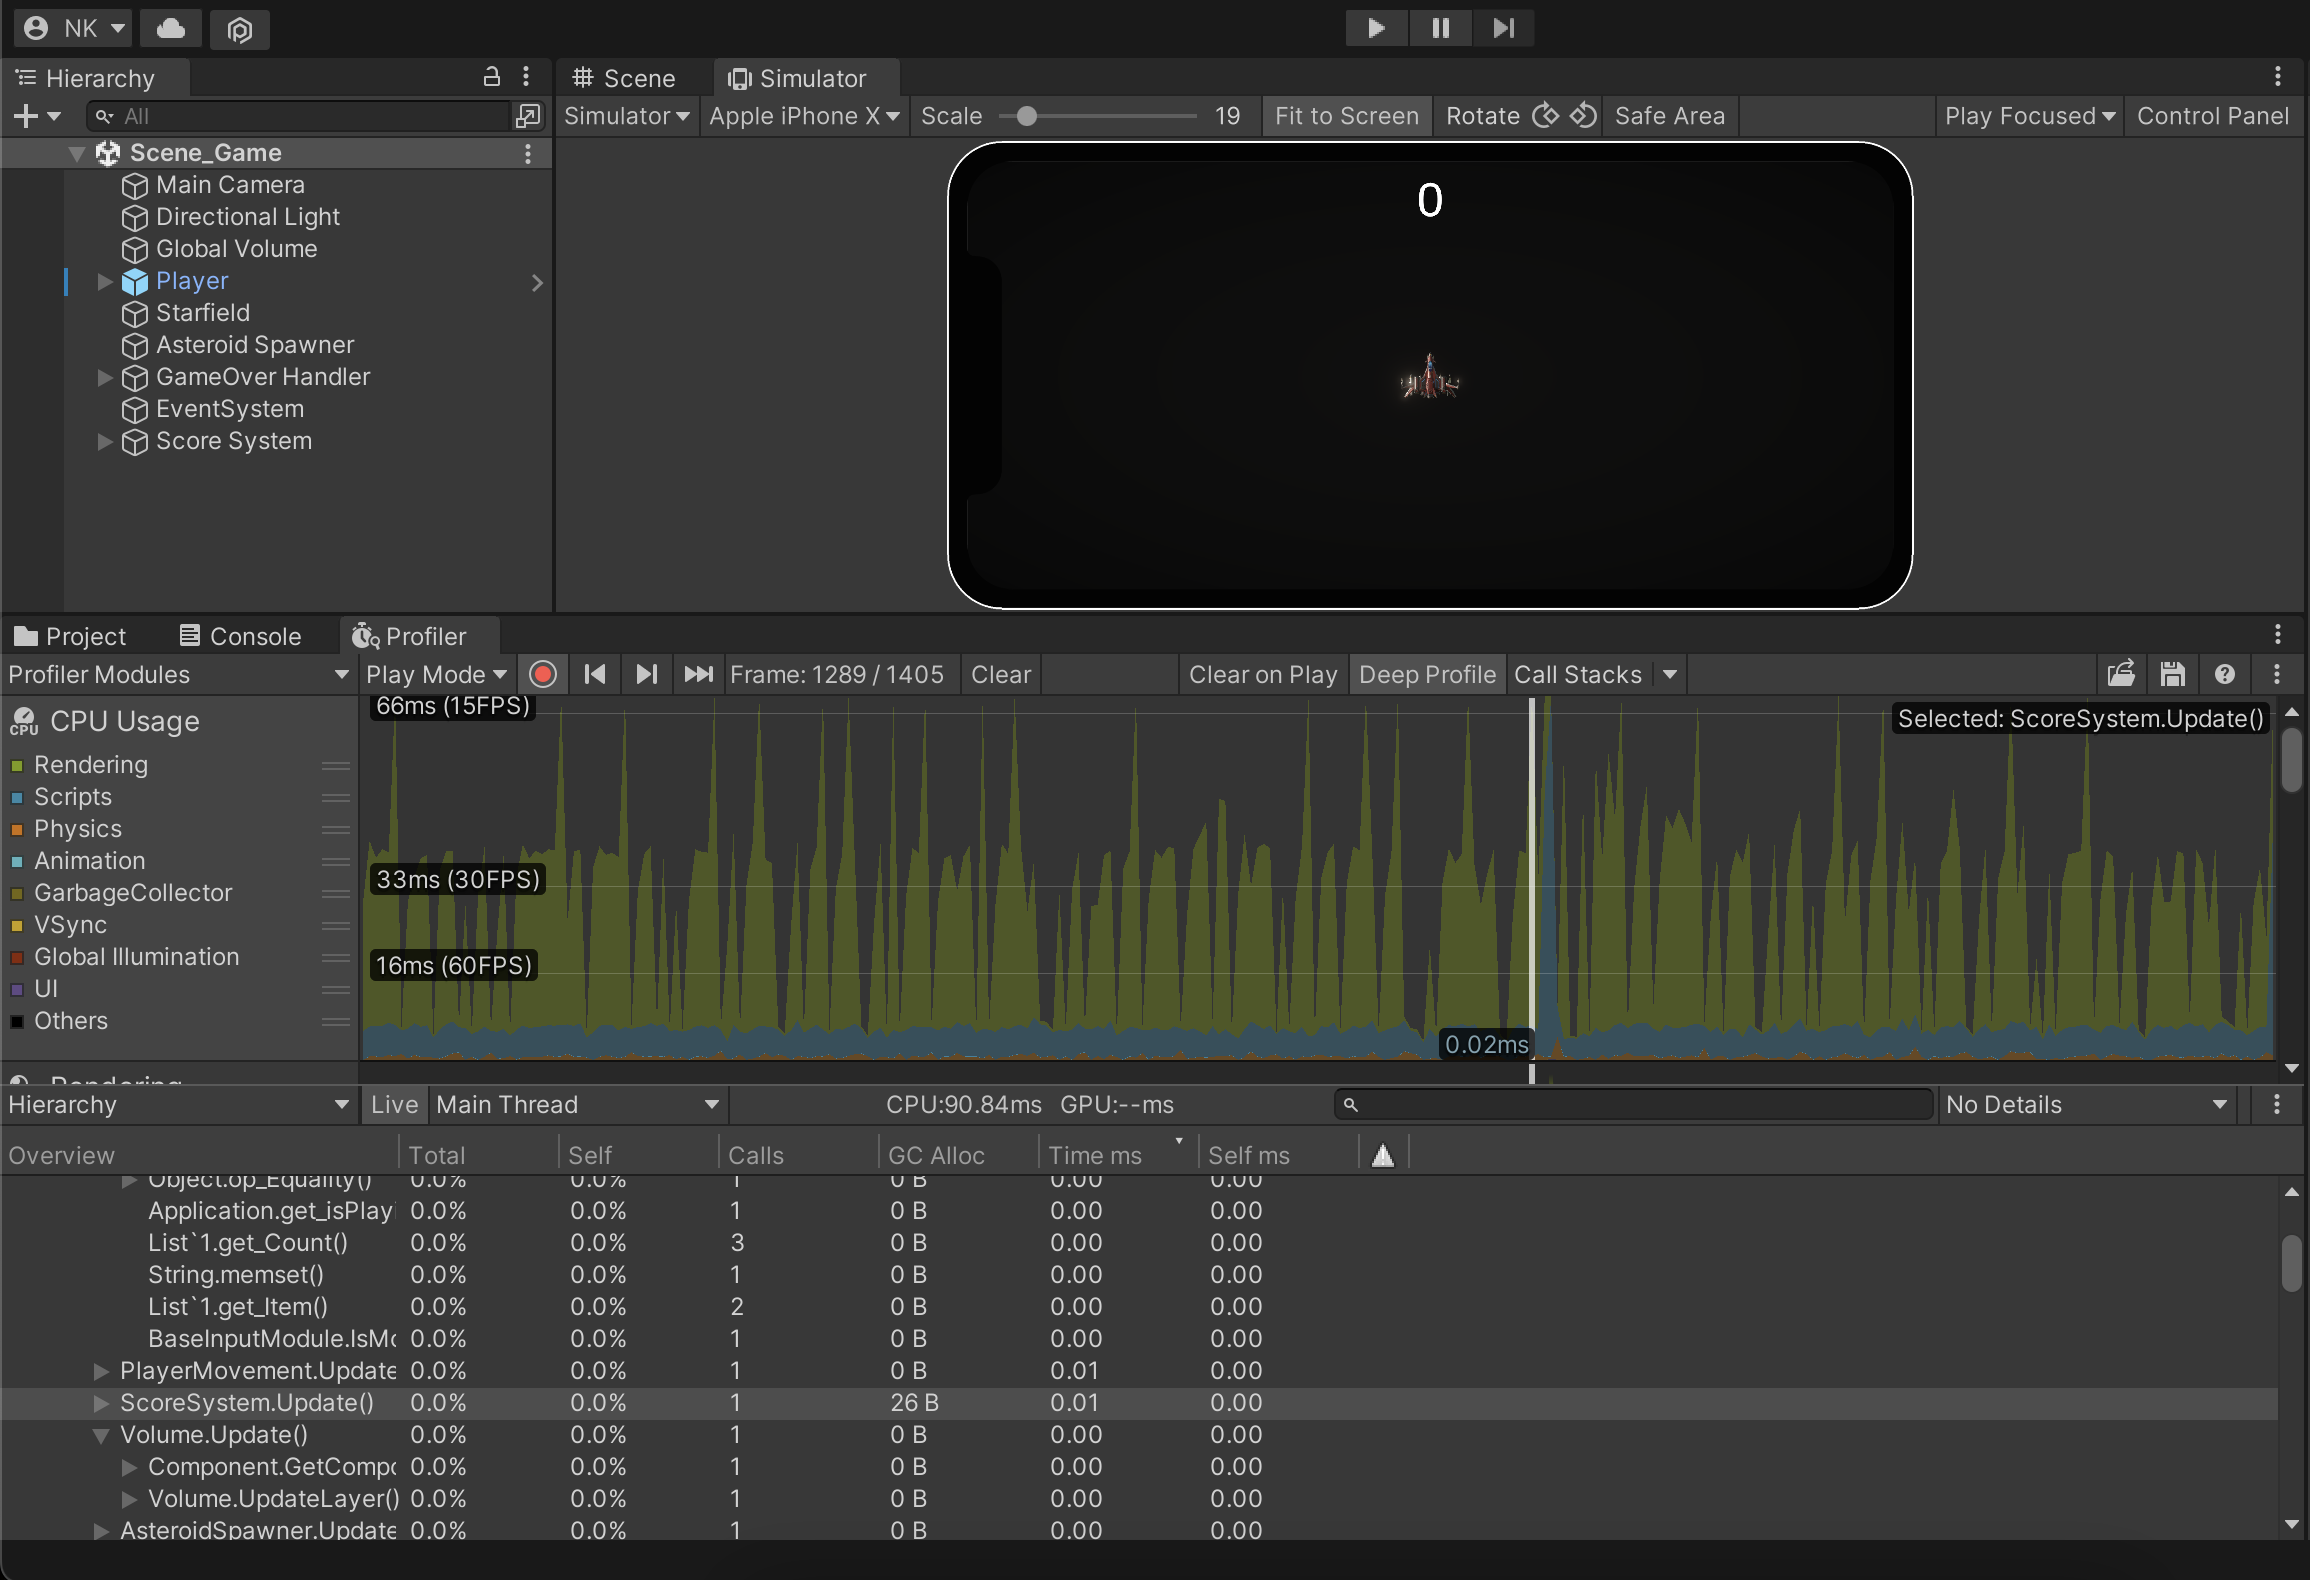Toggle the Safe Area button

point(1669,116)
